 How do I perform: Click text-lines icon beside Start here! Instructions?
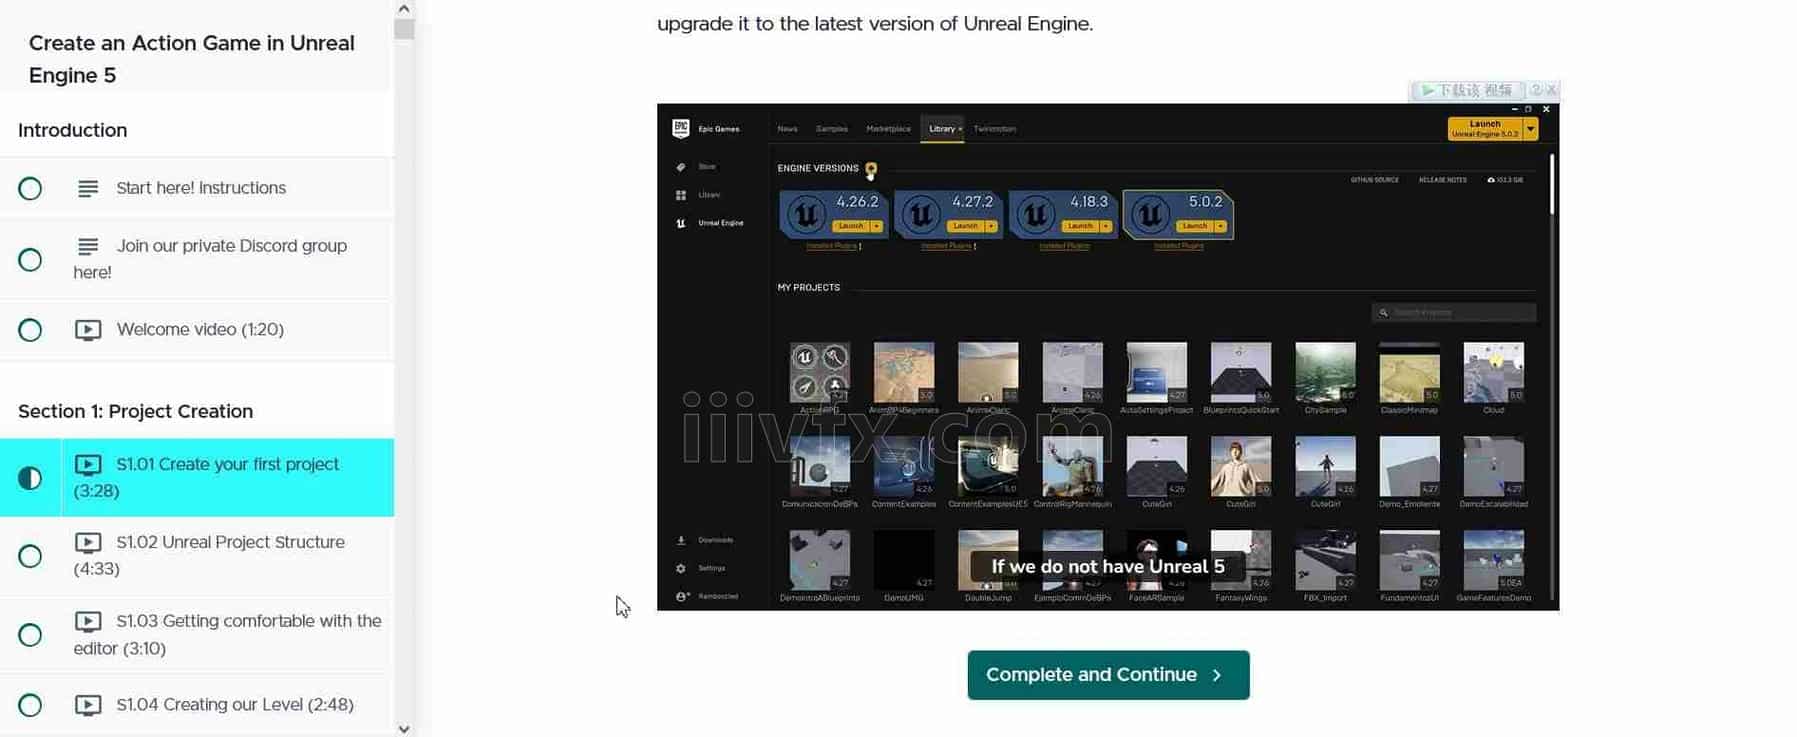coord(88,188)
